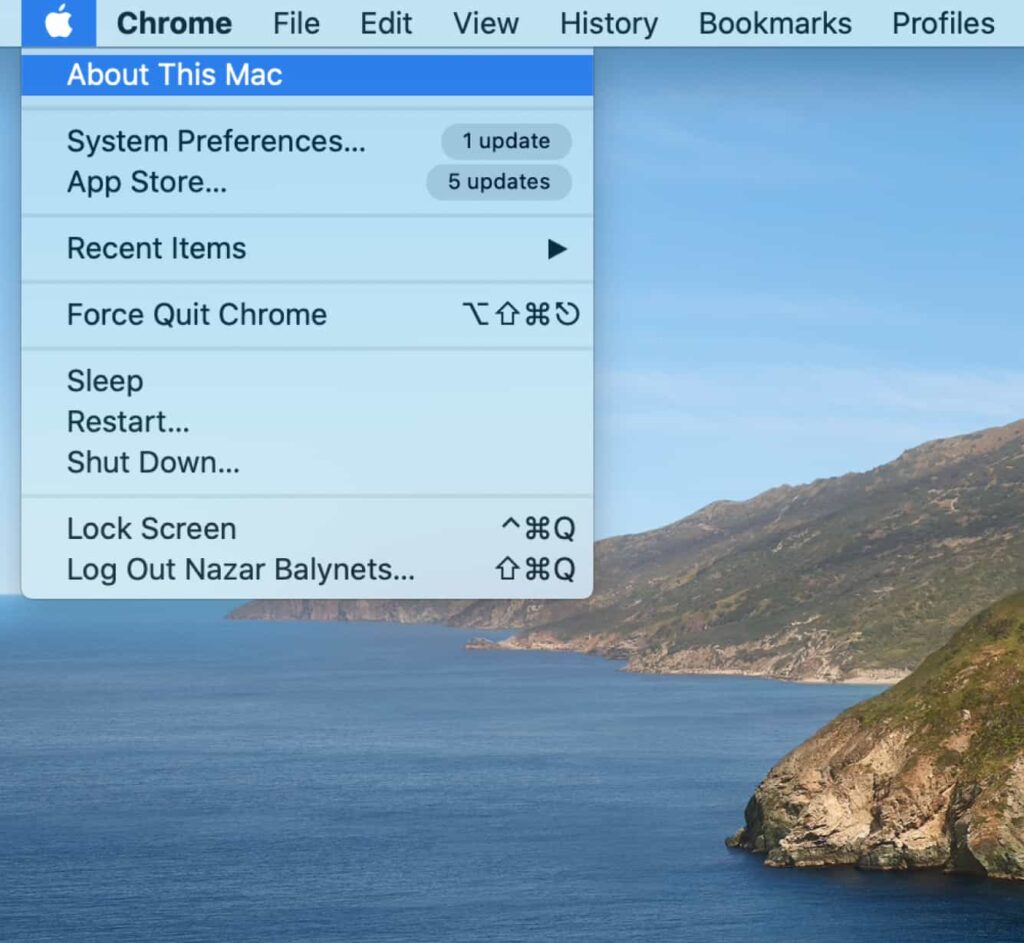Select Lock Screen menu entry
The width and height of the screenshot is (1024, 943).
tap(307, 529)
